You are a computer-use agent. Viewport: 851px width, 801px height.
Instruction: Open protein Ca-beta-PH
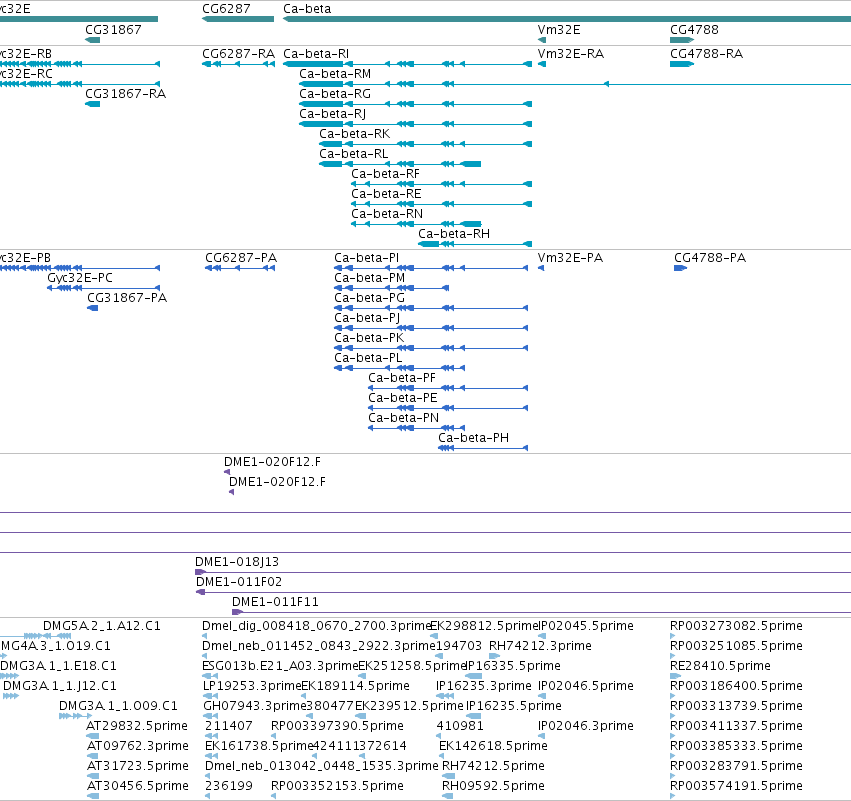point(473,438)
